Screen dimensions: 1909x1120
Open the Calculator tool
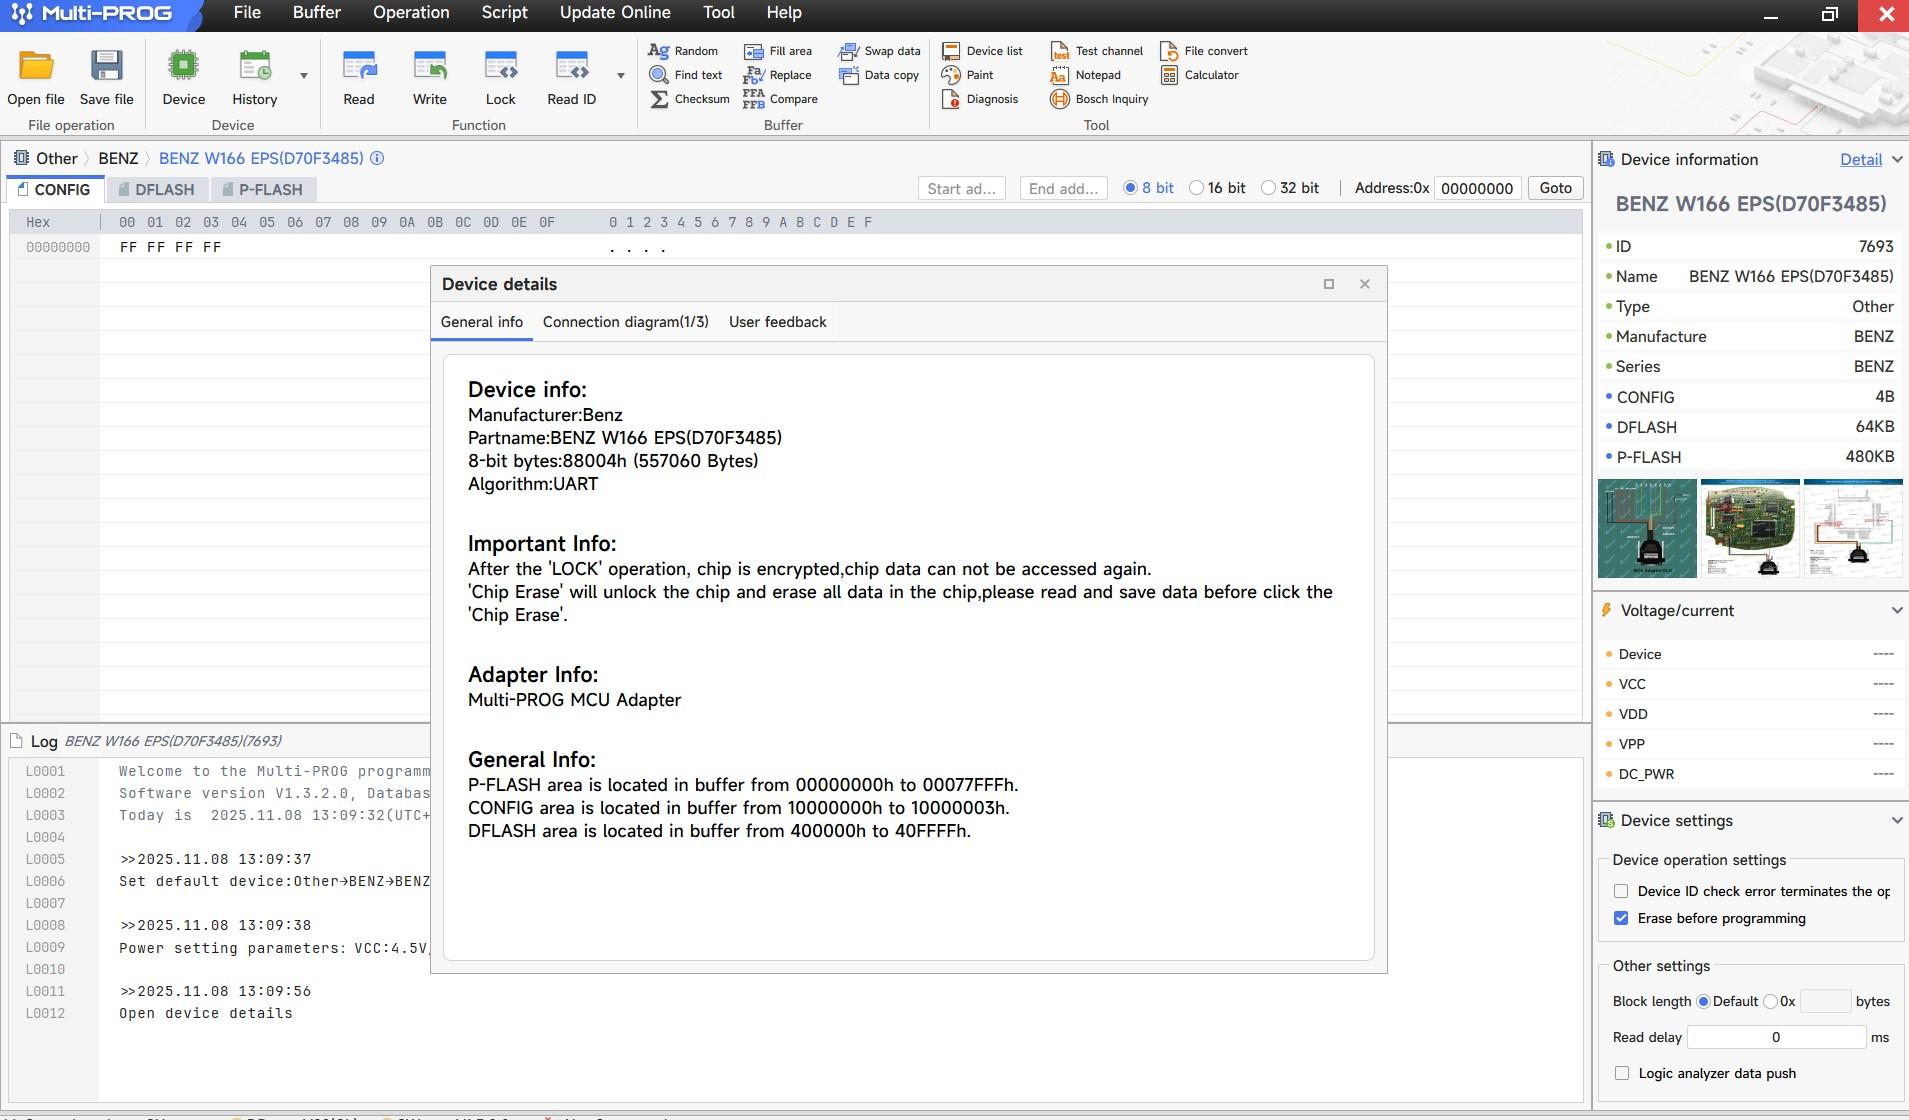1169,75
